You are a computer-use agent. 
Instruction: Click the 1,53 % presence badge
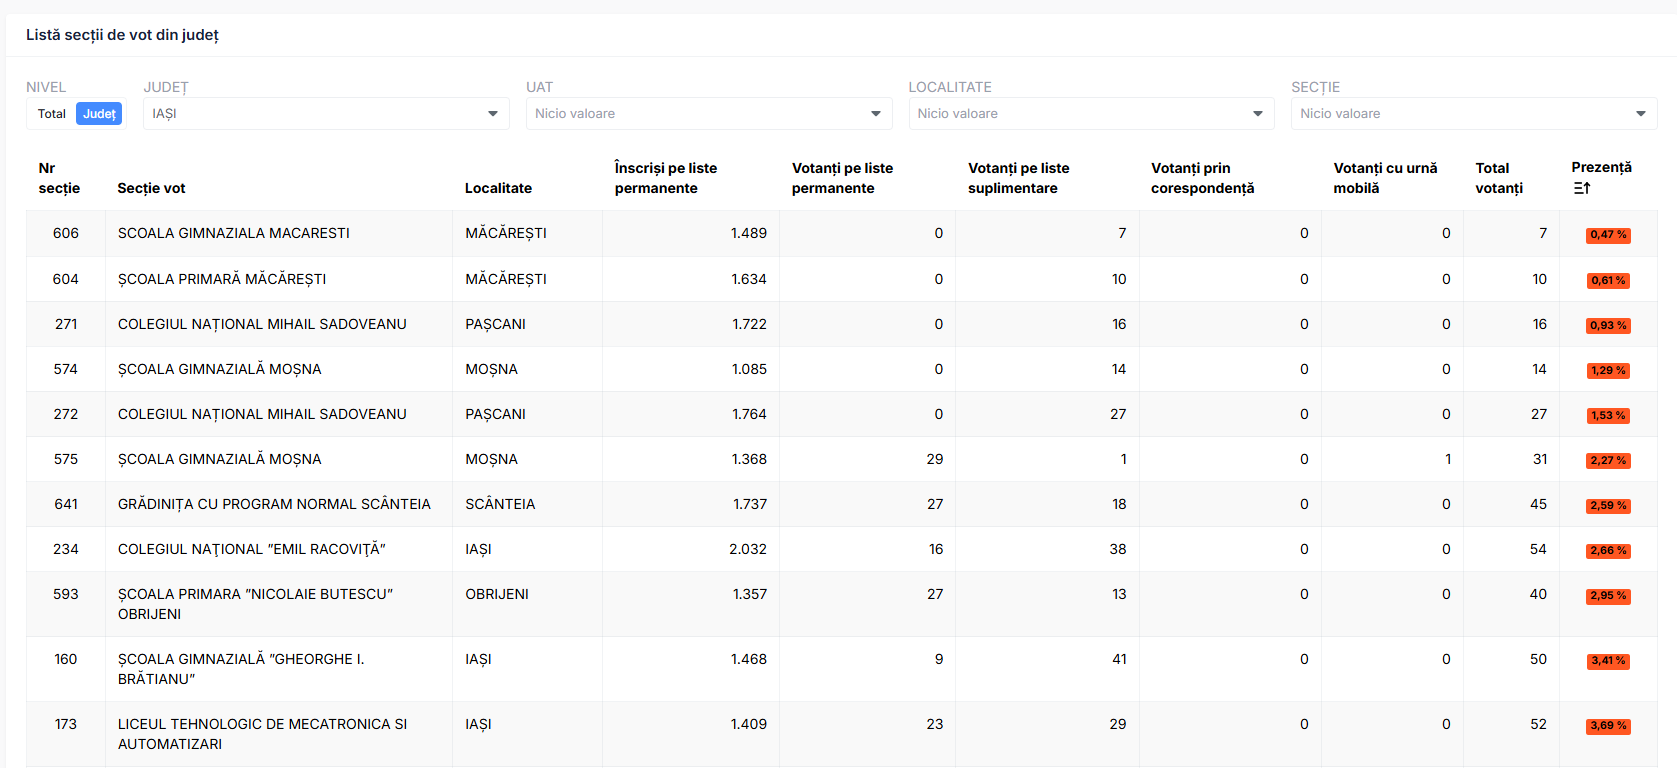[x=1608, y=416]
